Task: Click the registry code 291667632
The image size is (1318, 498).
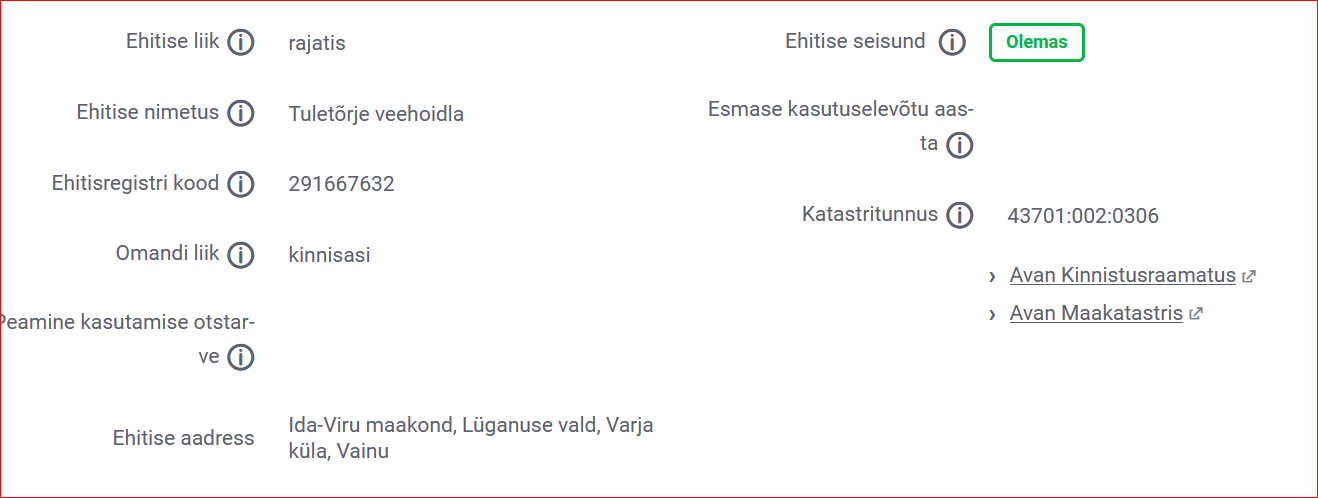Action: click(x=341, y=184)
